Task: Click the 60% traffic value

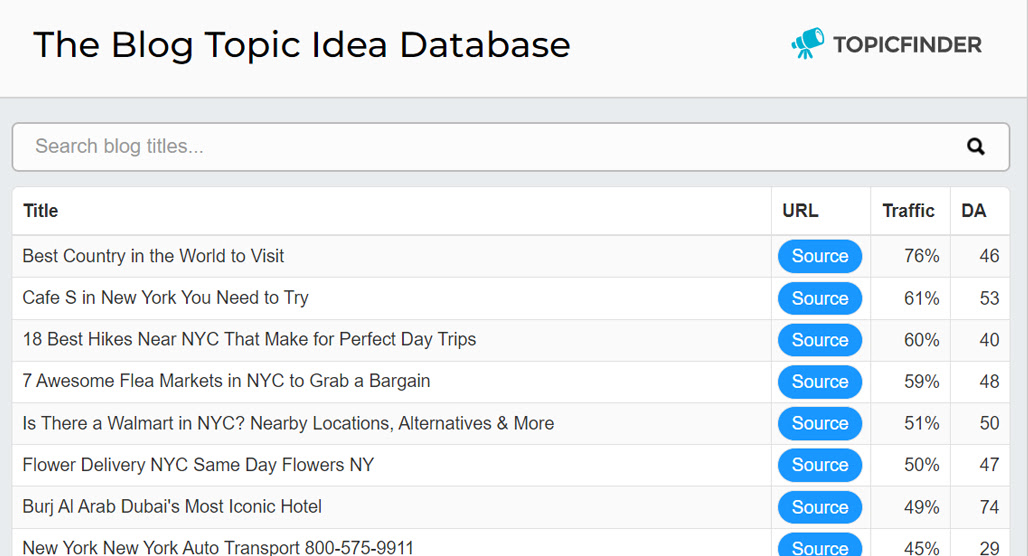Action: 921,340
